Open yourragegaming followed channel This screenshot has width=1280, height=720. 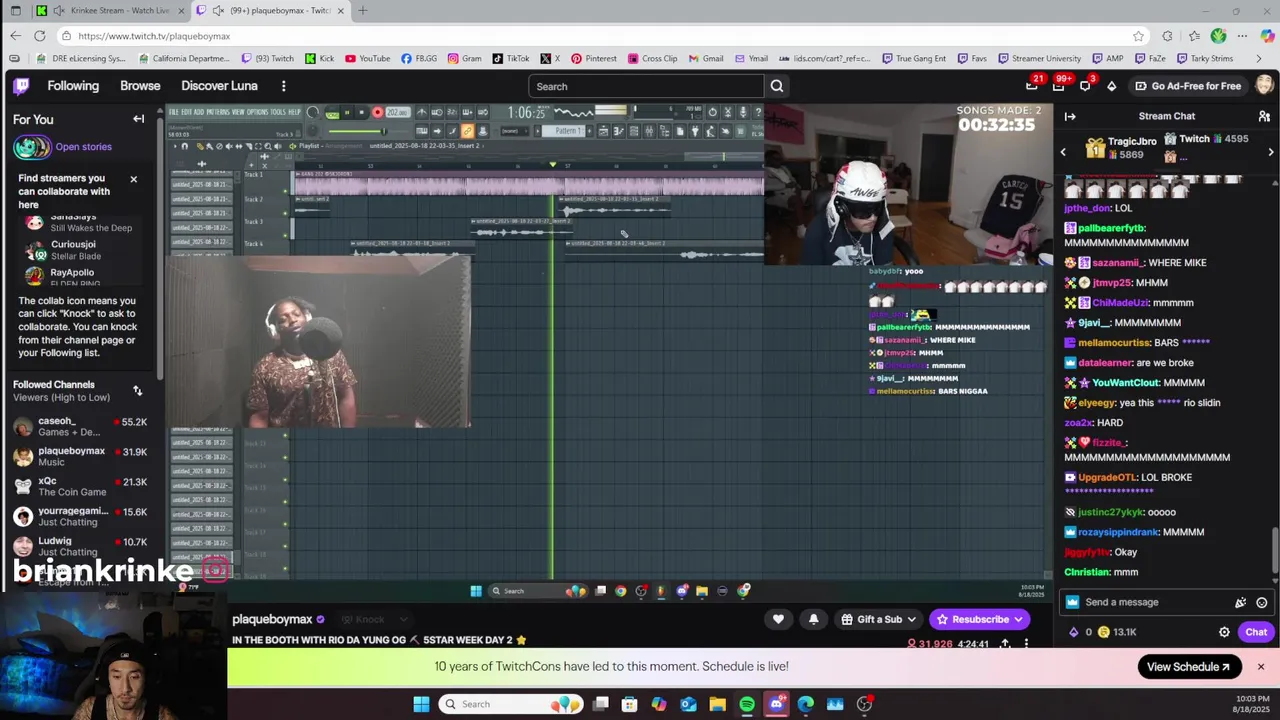tap(80, 517)
